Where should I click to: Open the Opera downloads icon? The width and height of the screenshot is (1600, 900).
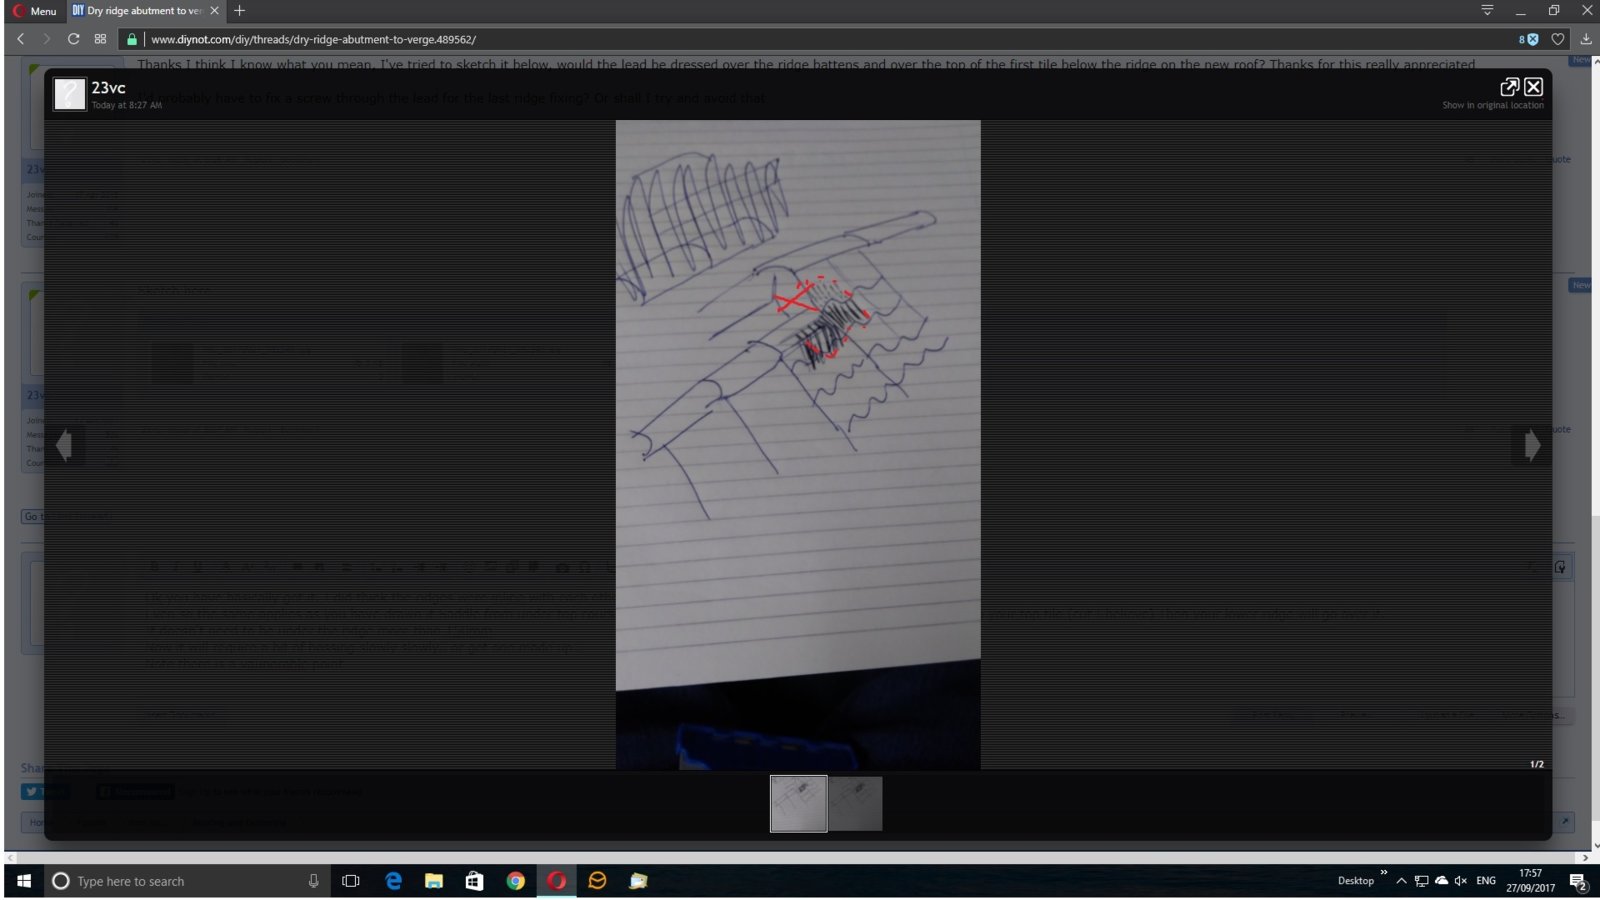(1586, 39)
